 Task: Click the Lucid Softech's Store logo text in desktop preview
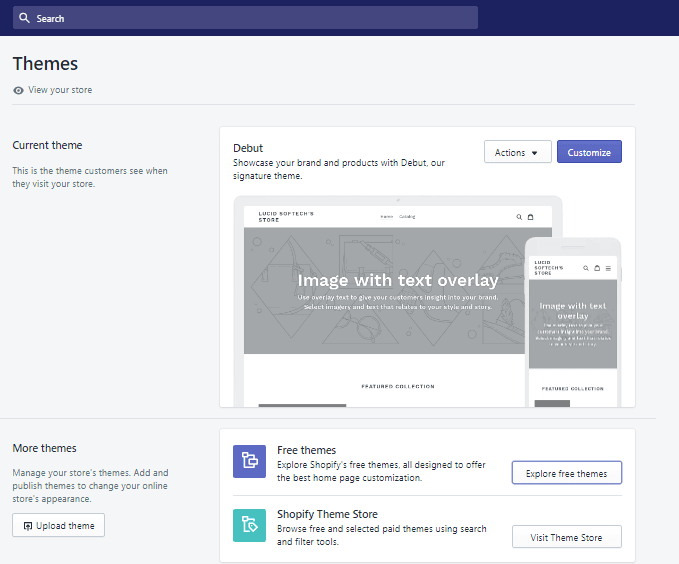(286, 217)
